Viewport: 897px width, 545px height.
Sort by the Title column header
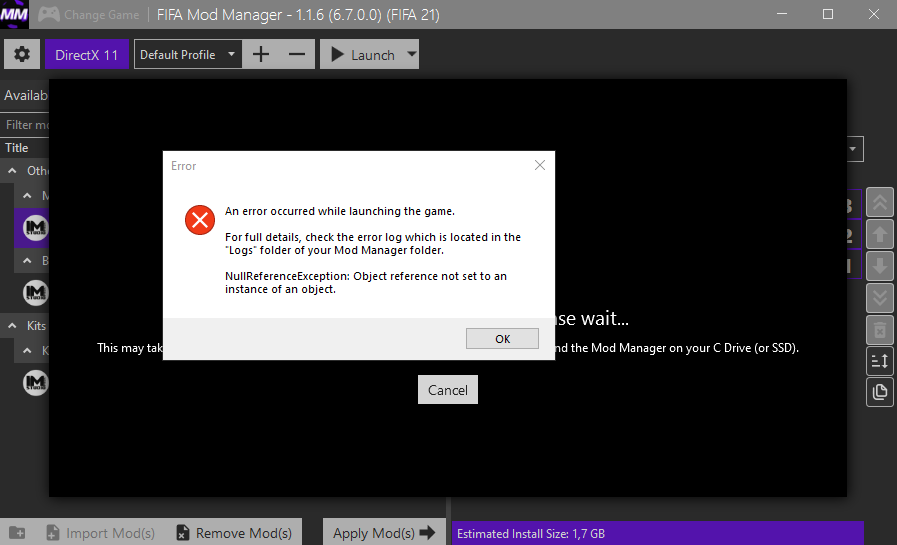(x=17, y=148)
